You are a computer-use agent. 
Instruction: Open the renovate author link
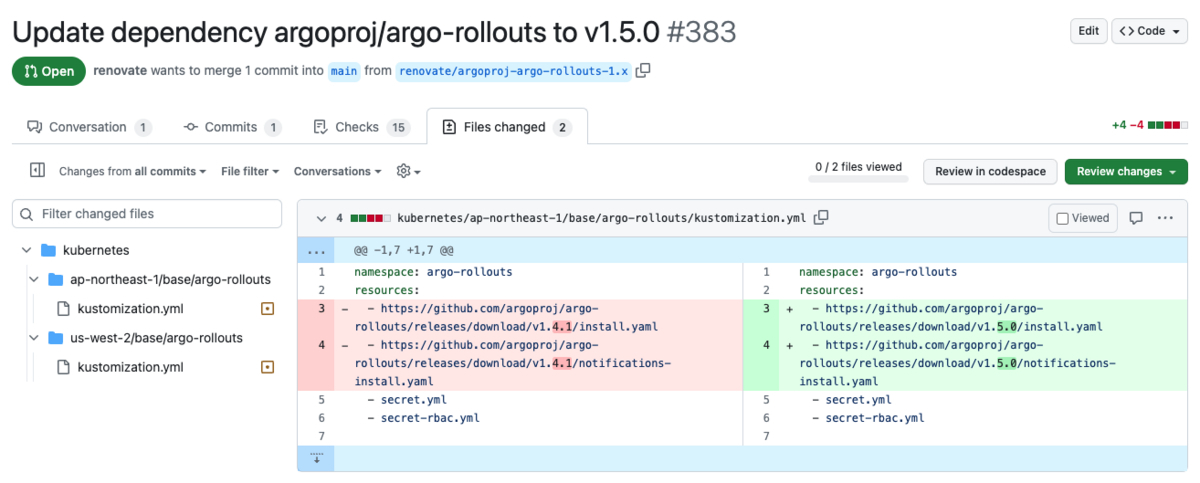point(122,71)
